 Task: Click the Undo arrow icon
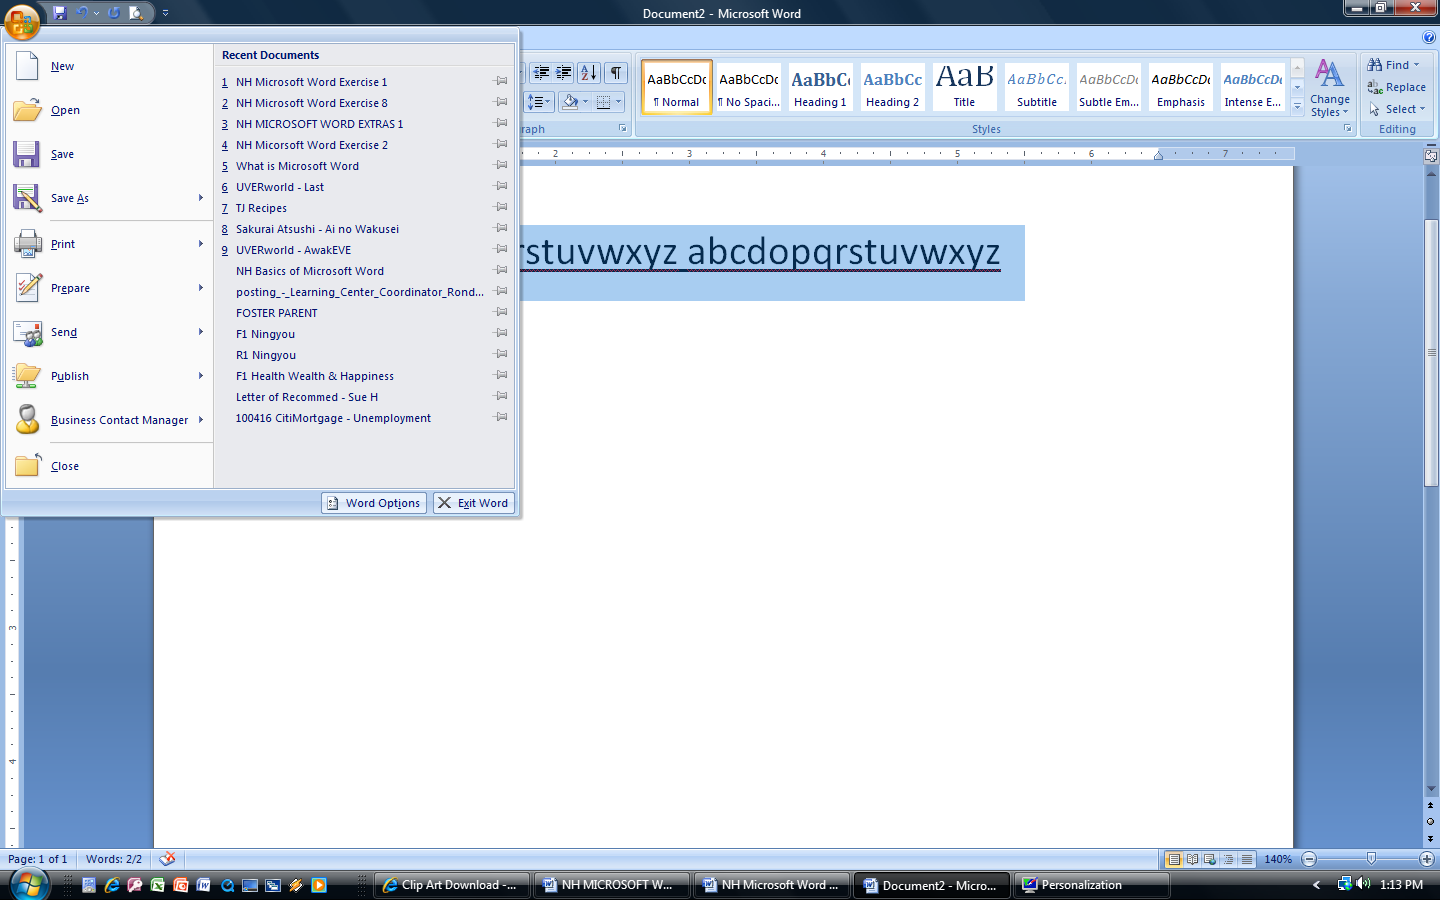pyautogui.click(x=83, y=13)
